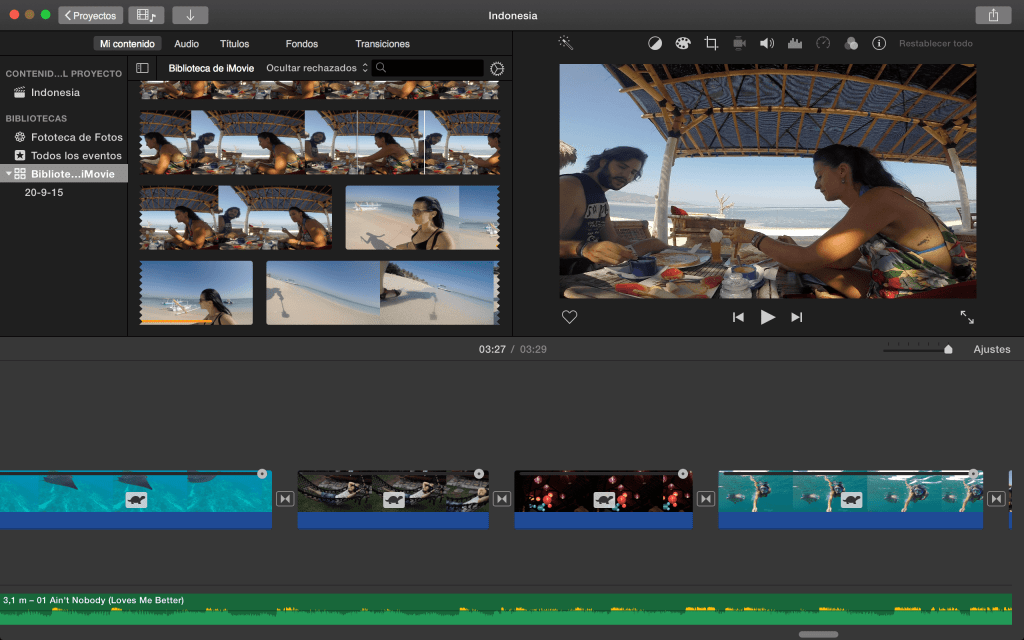The width and height of the screenshot is (1024, 640).
Task: Toggle the media browser layout button
Action: point(146,15)
